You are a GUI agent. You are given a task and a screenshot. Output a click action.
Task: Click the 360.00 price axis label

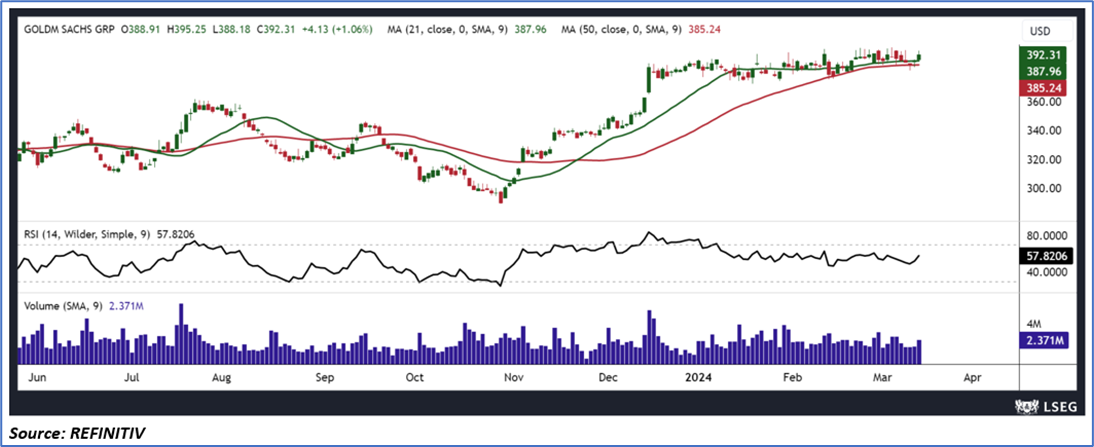pos(1042,102)
